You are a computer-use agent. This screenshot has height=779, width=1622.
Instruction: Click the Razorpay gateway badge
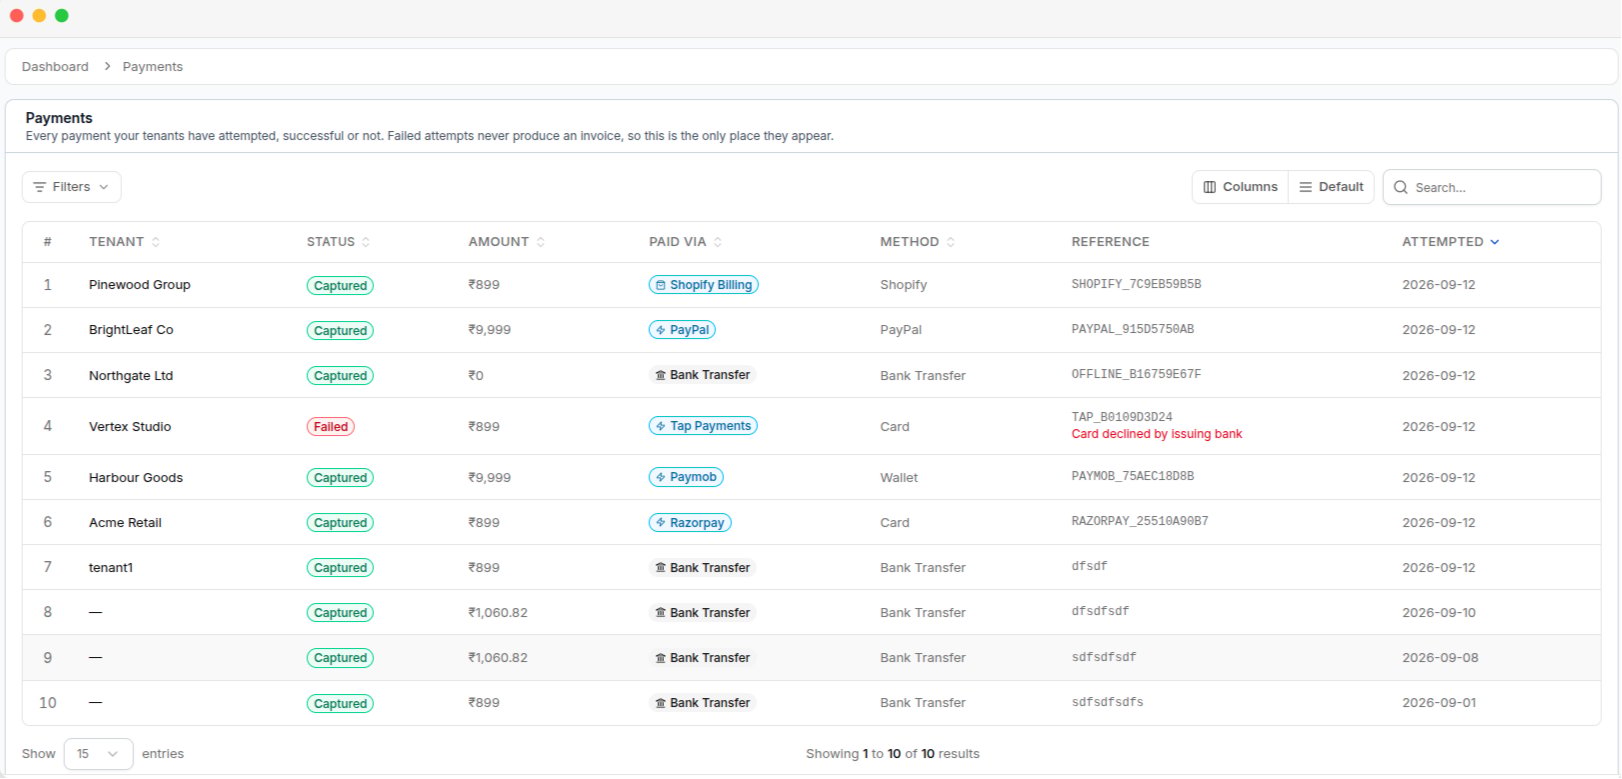click(690, 523)
